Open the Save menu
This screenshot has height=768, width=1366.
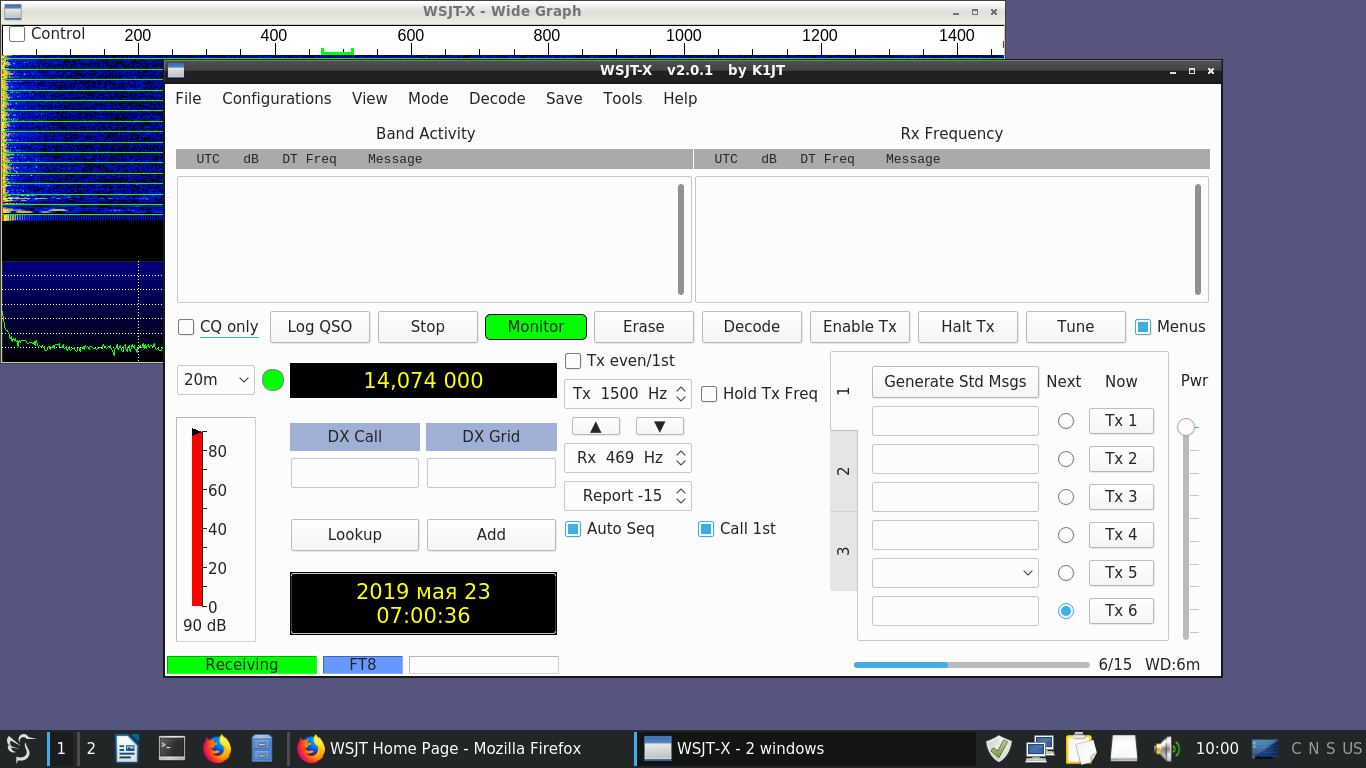pos(564,99)
